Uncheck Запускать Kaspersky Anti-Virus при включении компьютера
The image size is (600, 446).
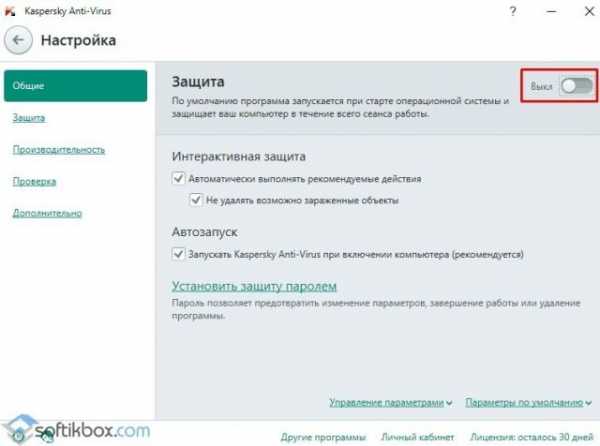coord(178,254)
